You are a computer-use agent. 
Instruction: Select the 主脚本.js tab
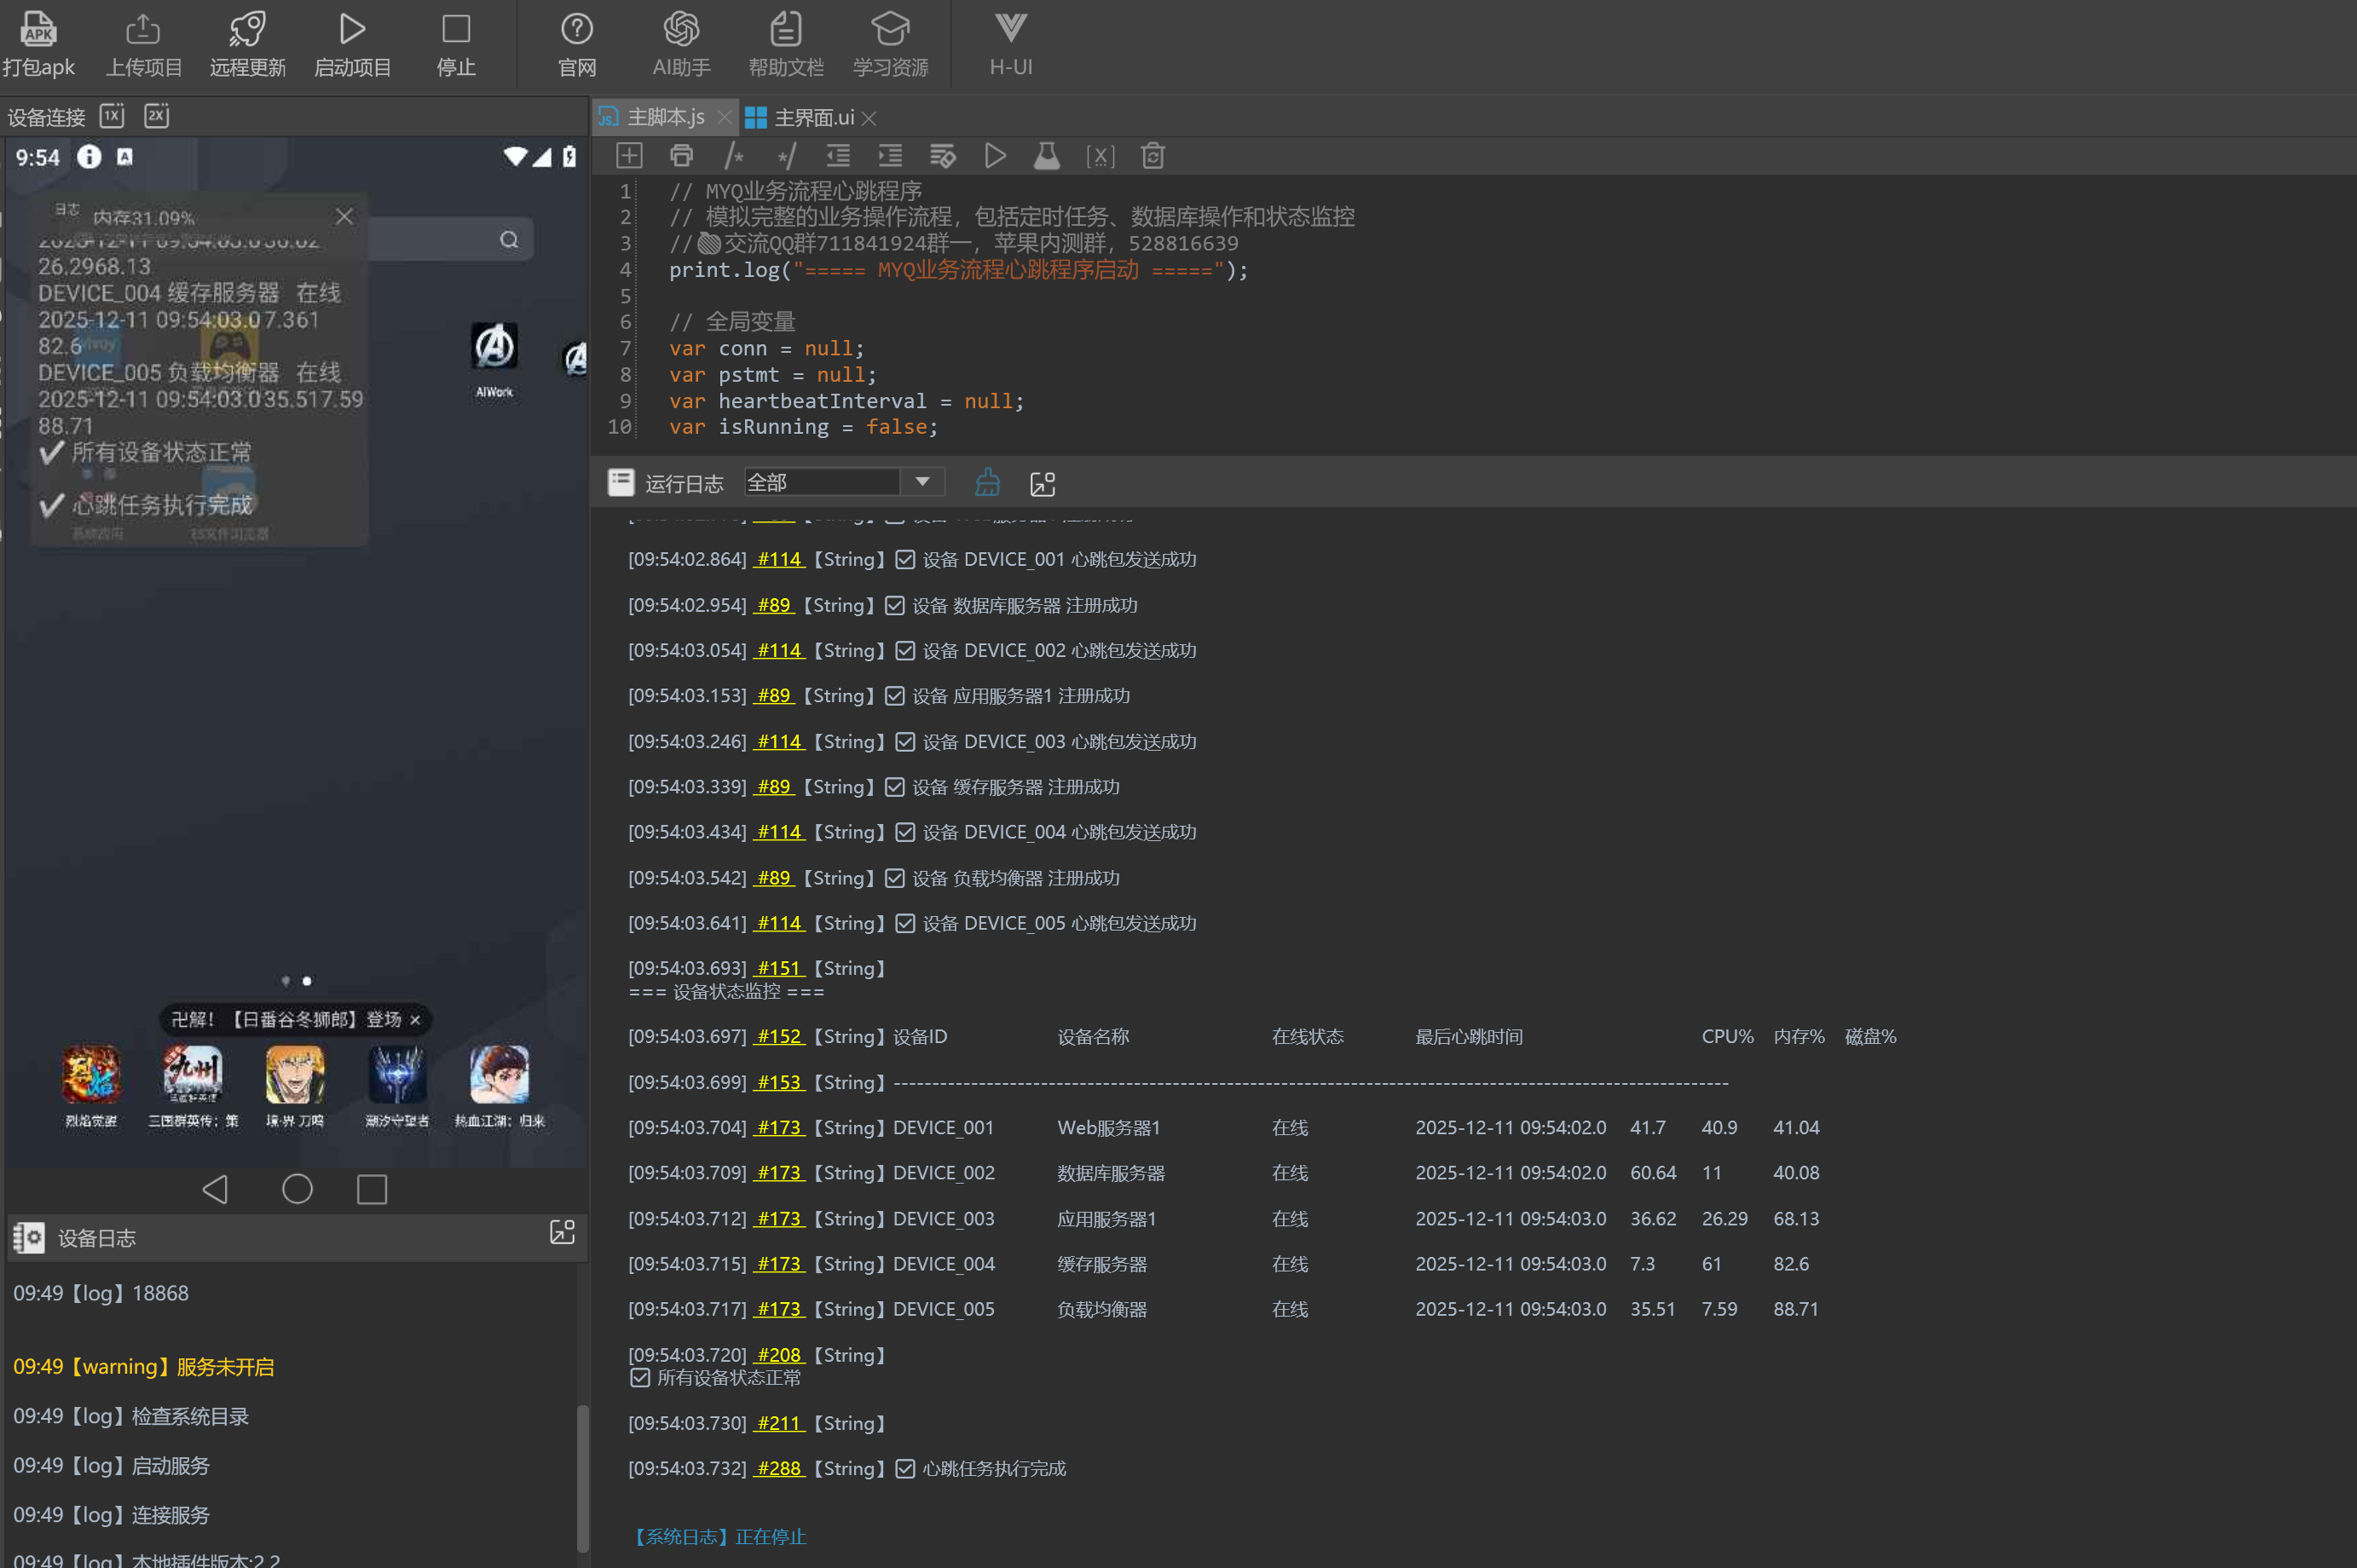pyautogui.click(x=664, y=118)
